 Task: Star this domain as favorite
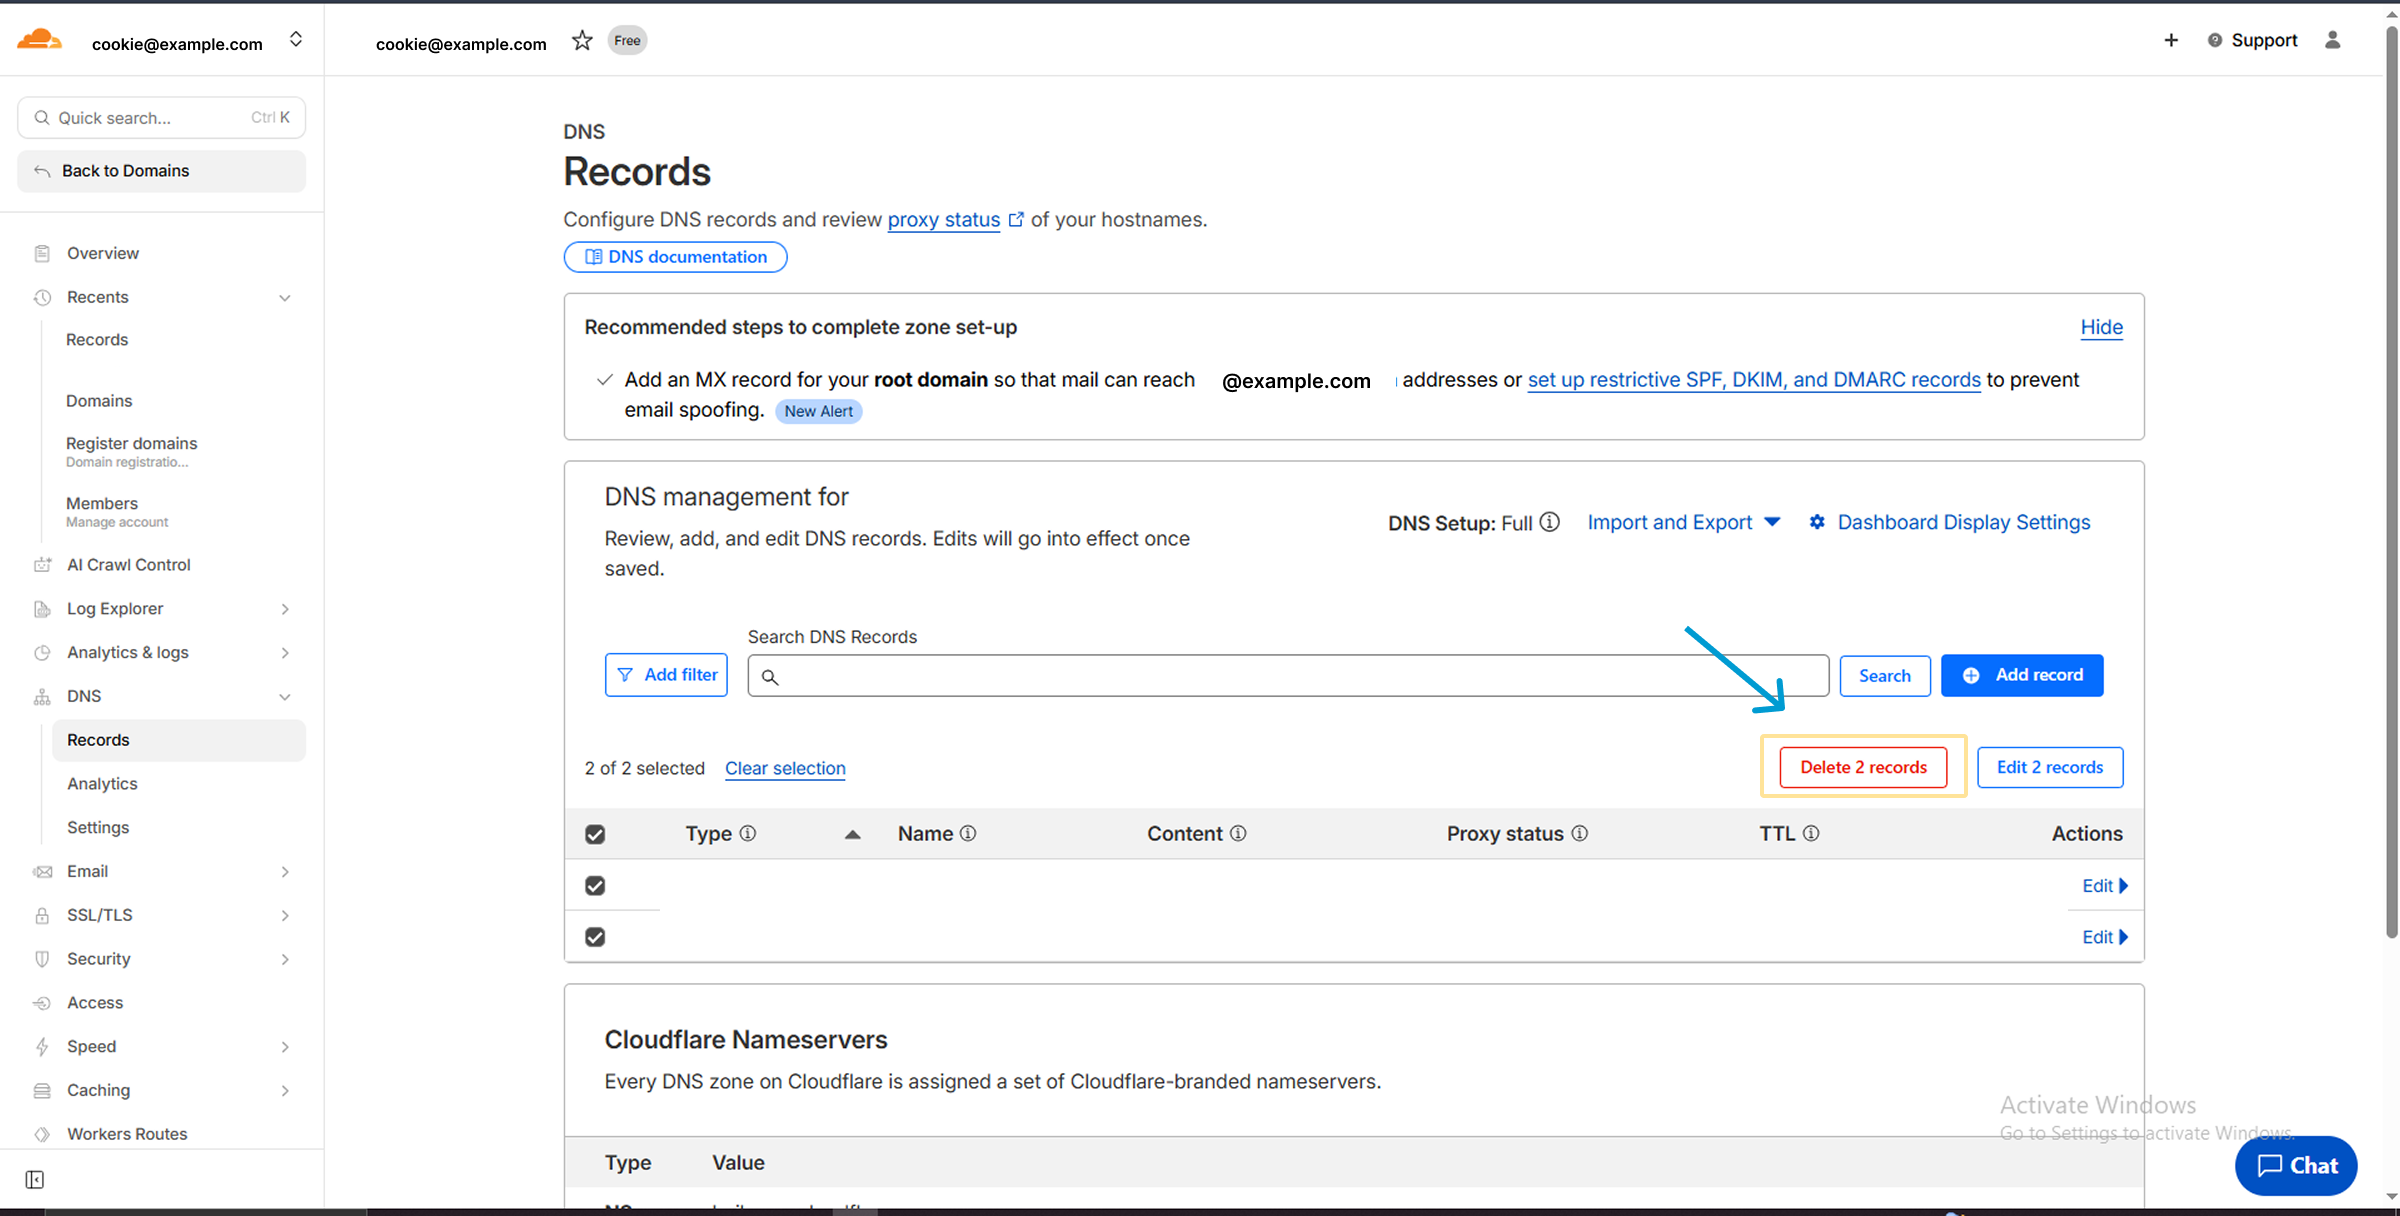coord(582,41)
